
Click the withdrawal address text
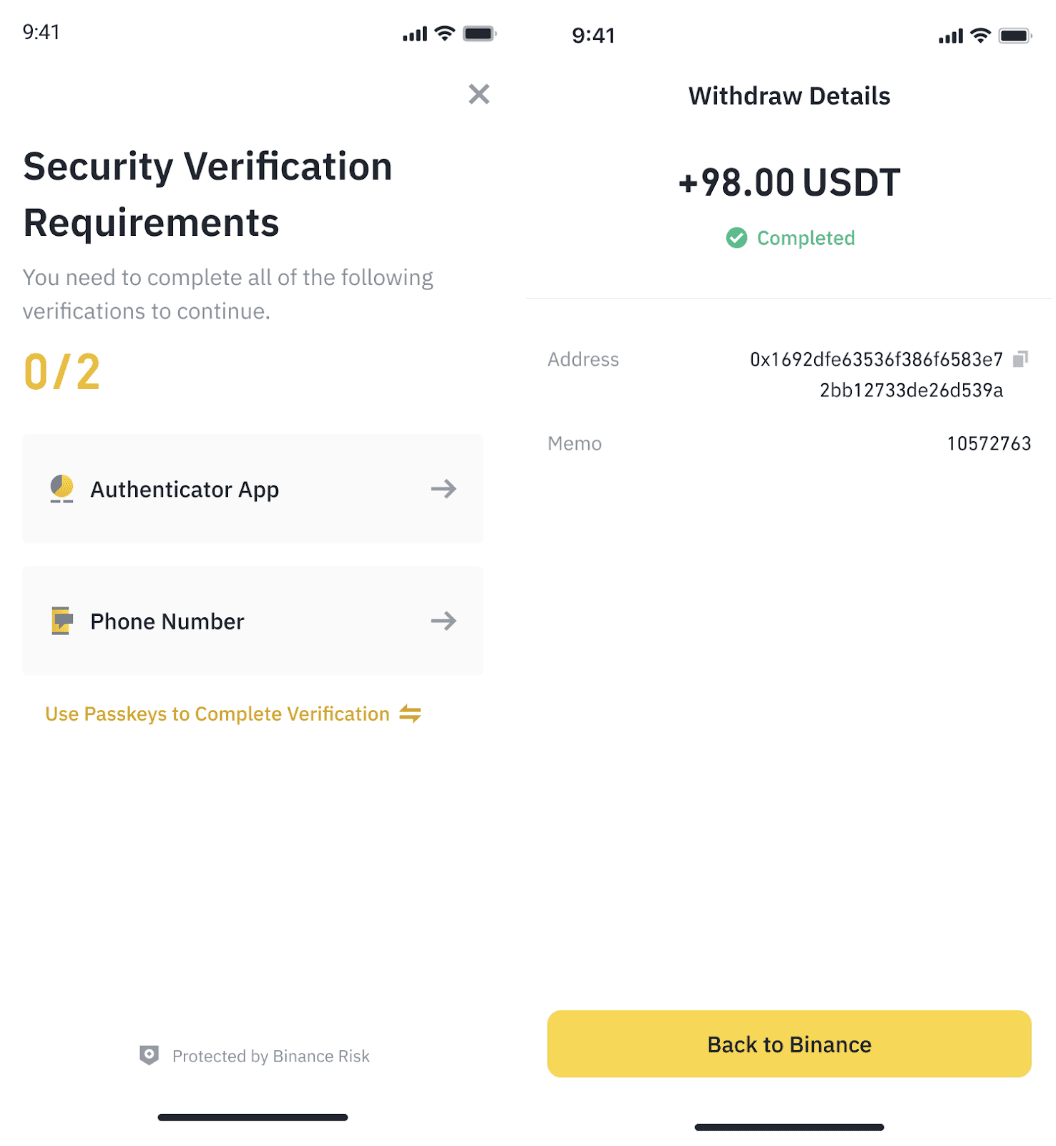[876, 374]
